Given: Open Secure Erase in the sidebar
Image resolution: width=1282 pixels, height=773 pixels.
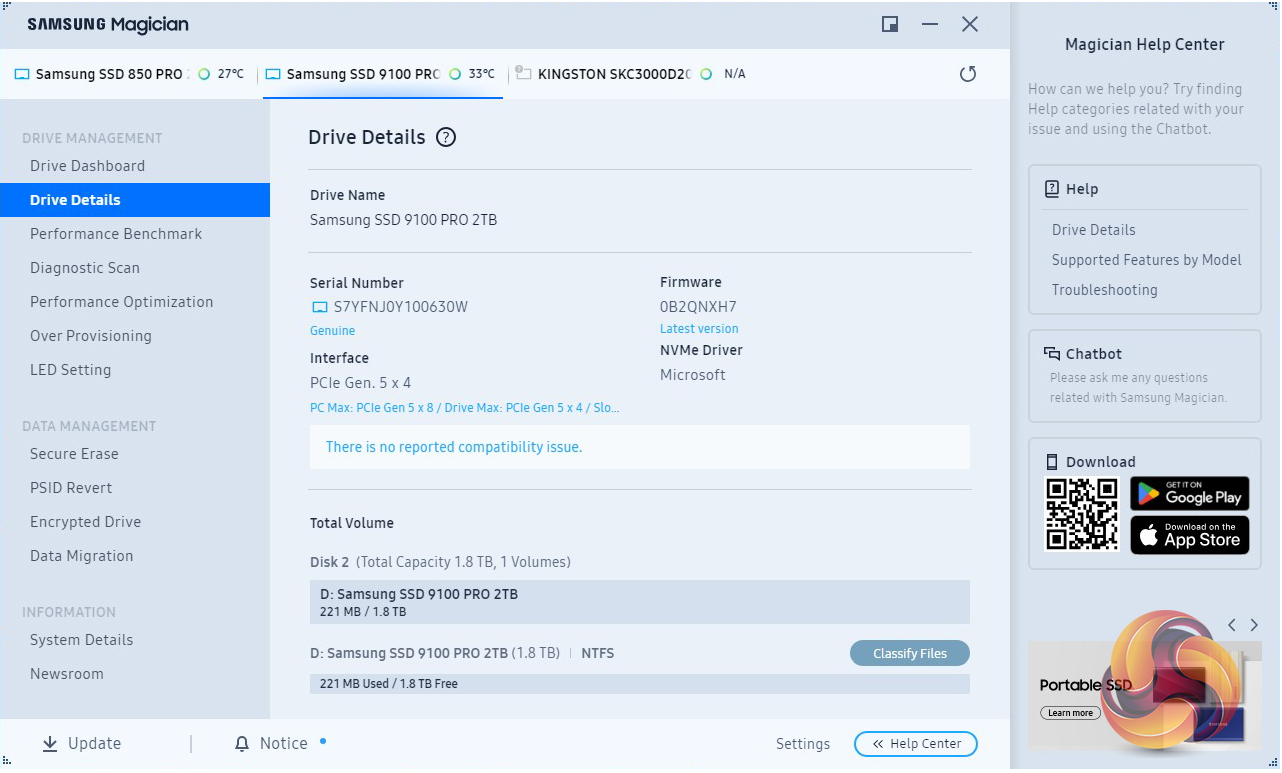Looking at the screenshot, I should click(74, 454).
